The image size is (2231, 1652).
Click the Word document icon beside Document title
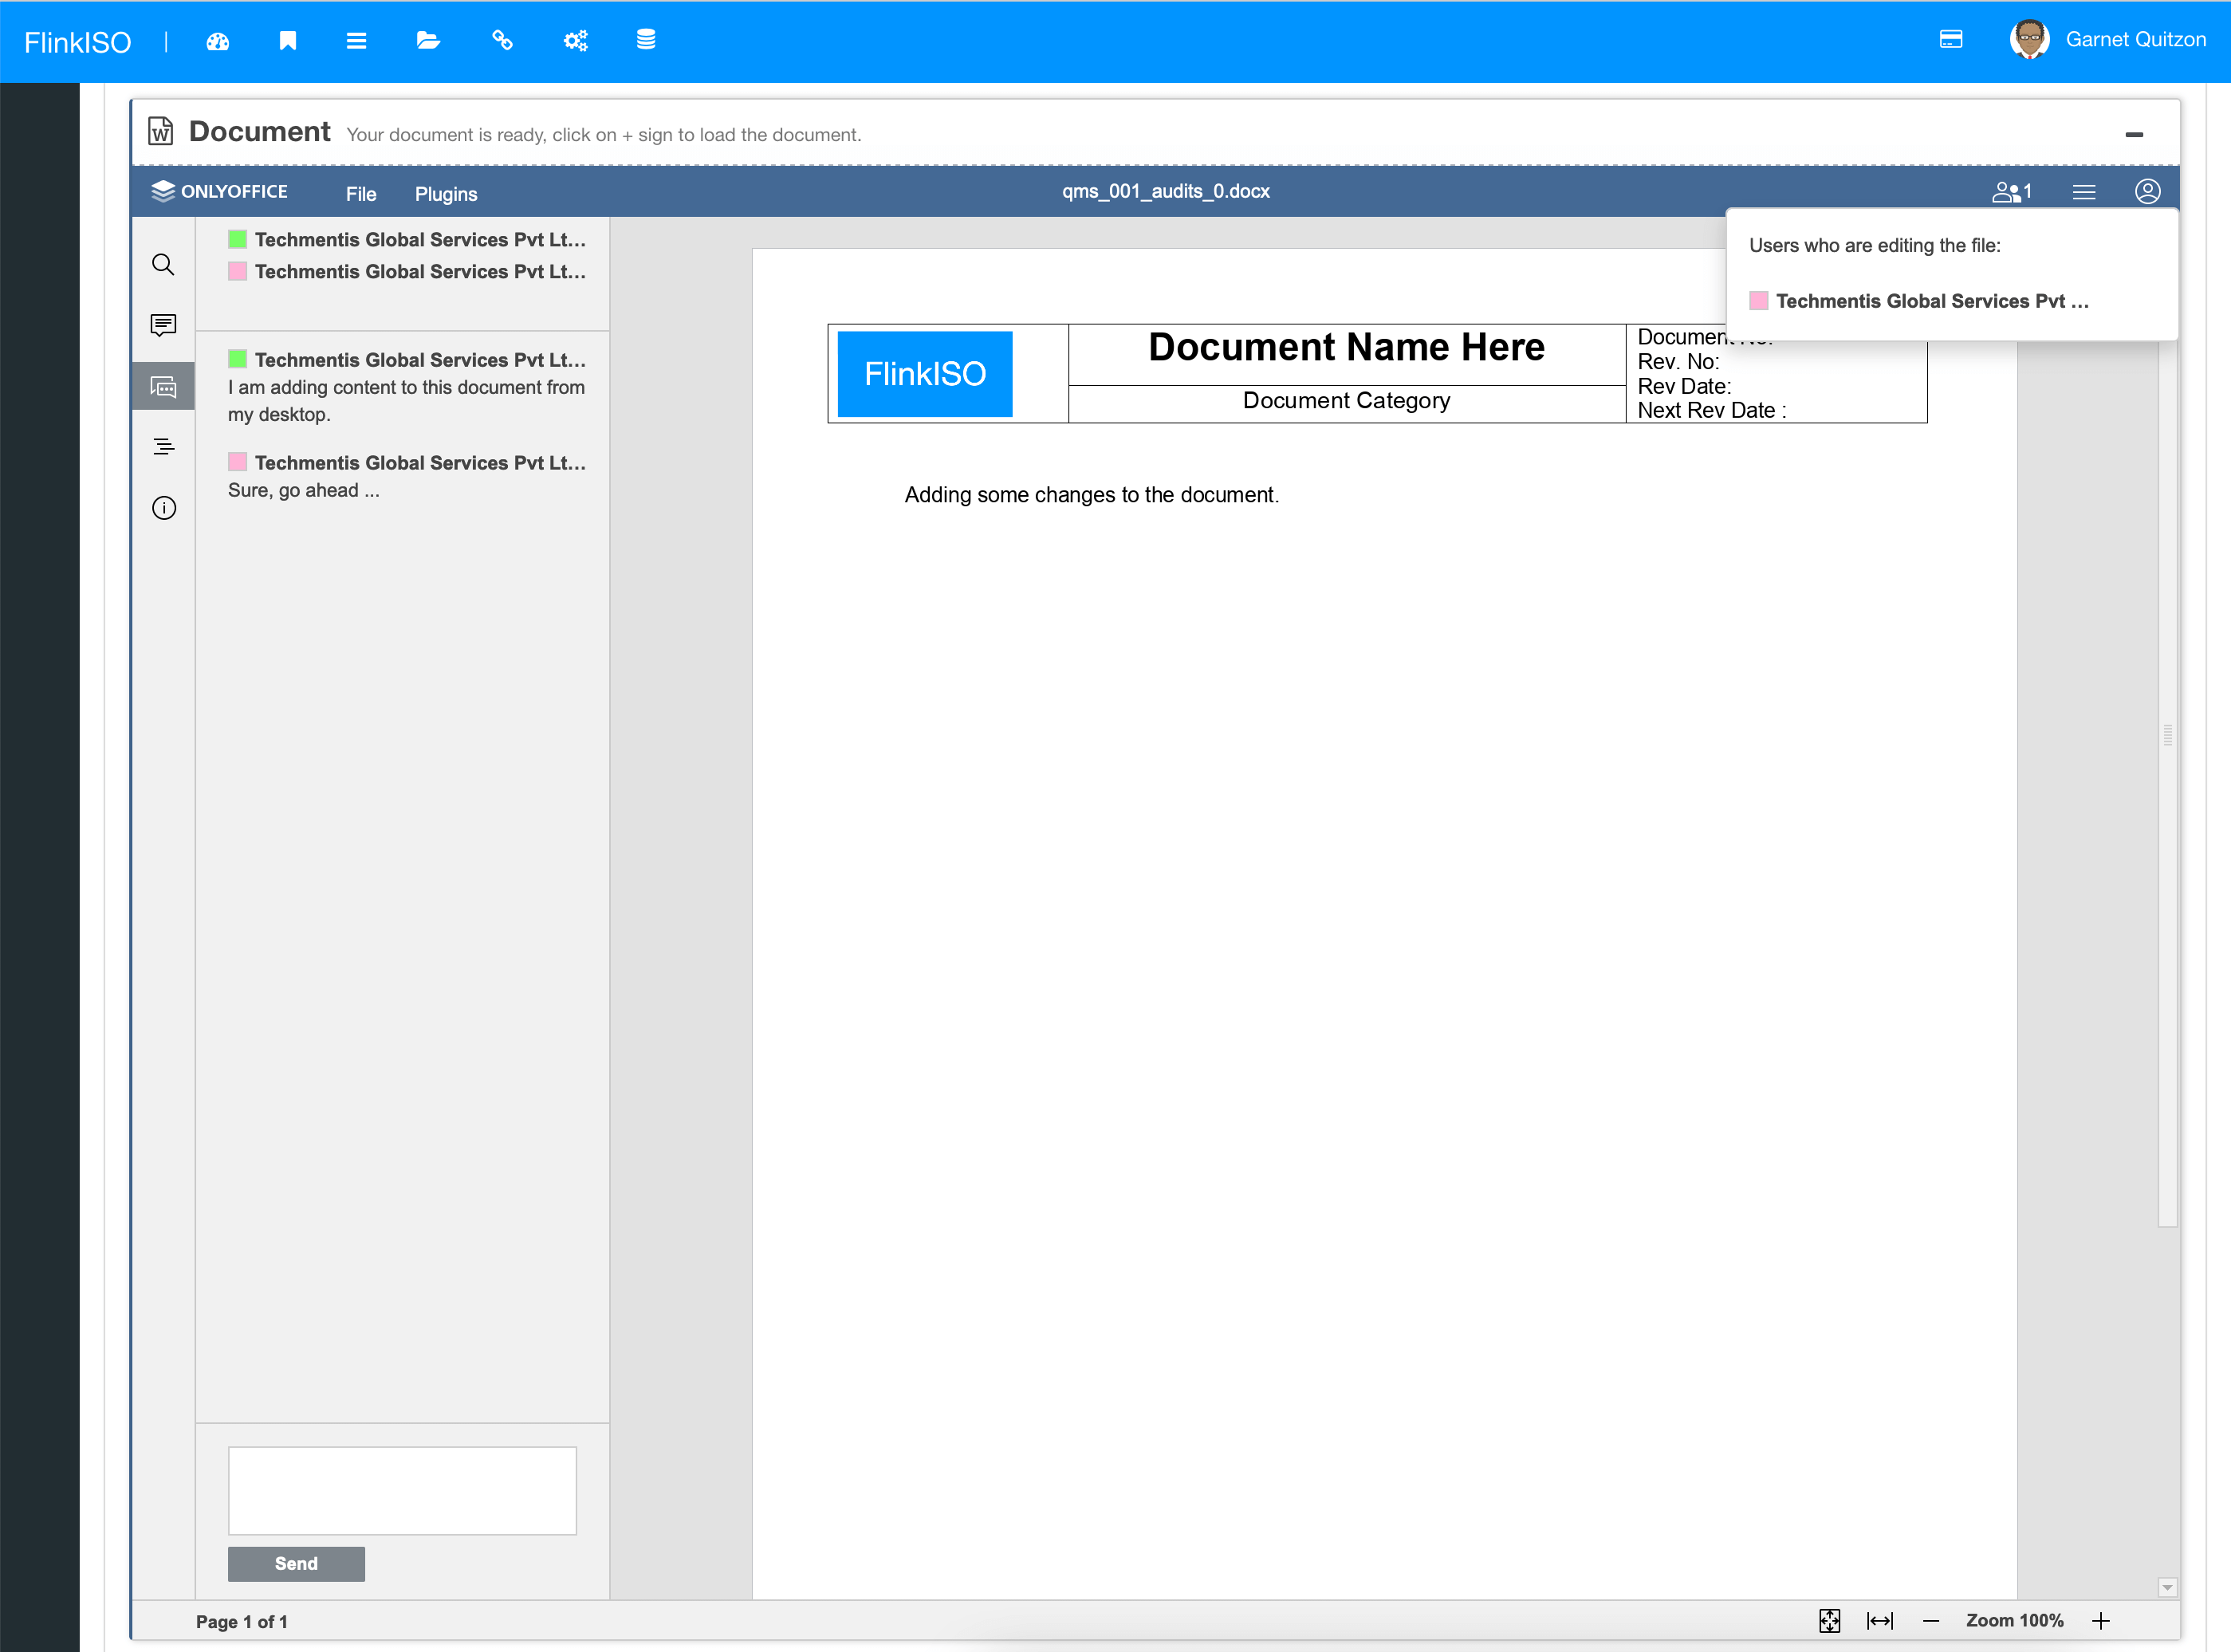(x=161, y=131)
